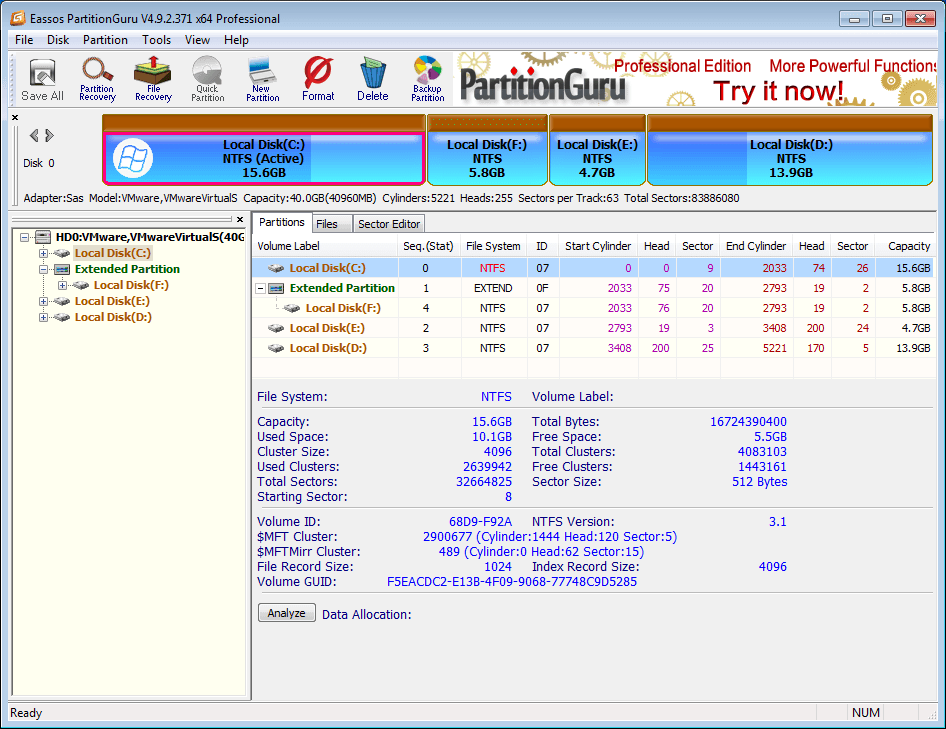The width and height of the screenshot is (946, 729).
Task: Click the Start Cylinder column header
Action: coord(597,246)
